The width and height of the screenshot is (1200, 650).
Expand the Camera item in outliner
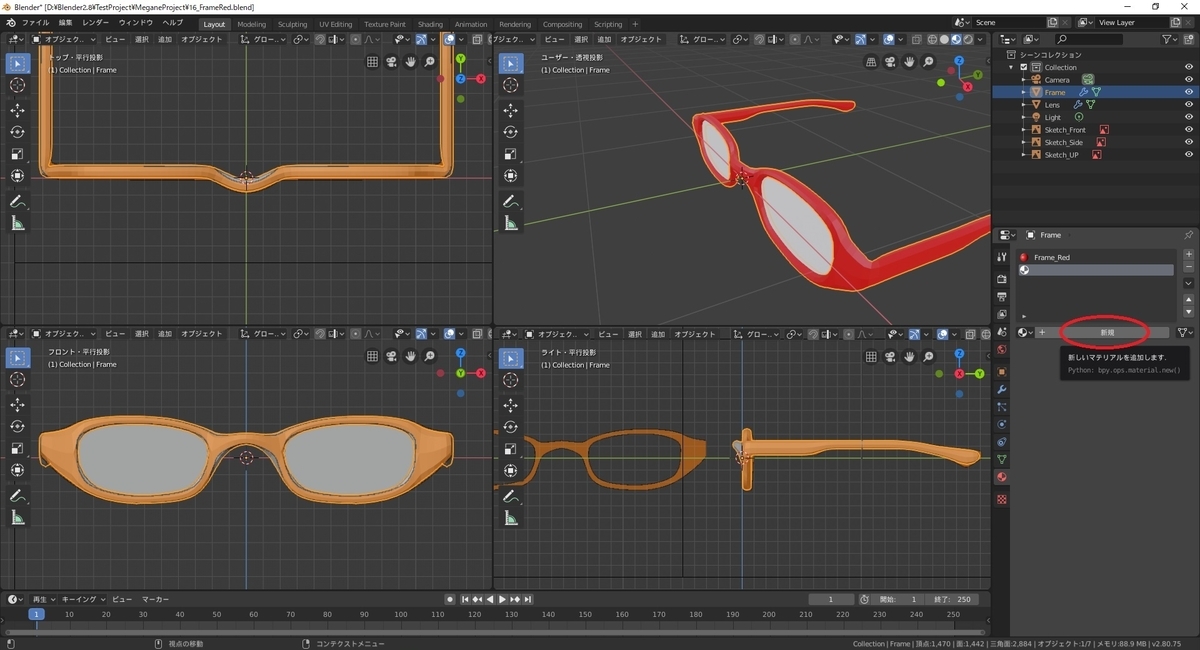(x=1024, y=80)
